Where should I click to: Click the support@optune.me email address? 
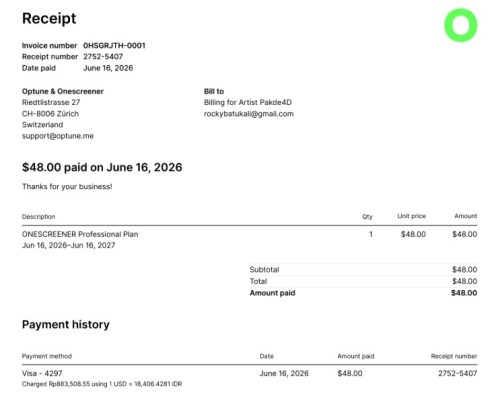(58, 136)
